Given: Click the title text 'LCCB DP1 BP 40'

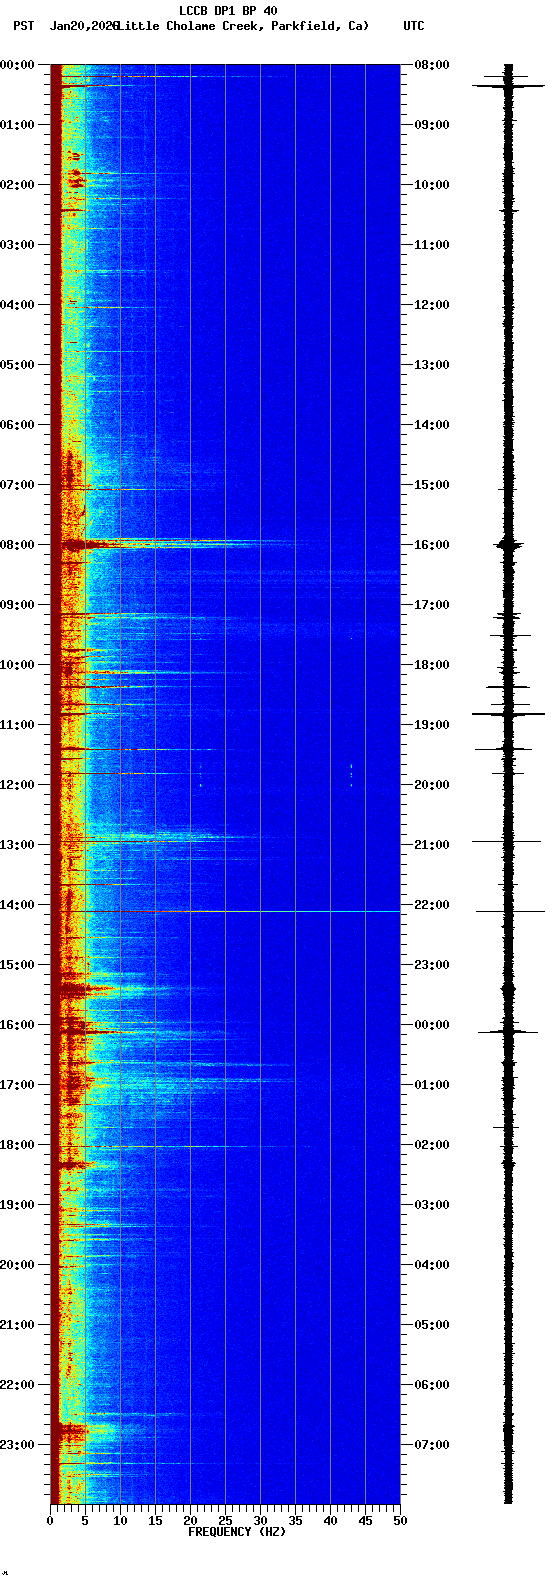Looking at the screenshot, I should pos(228,11).
